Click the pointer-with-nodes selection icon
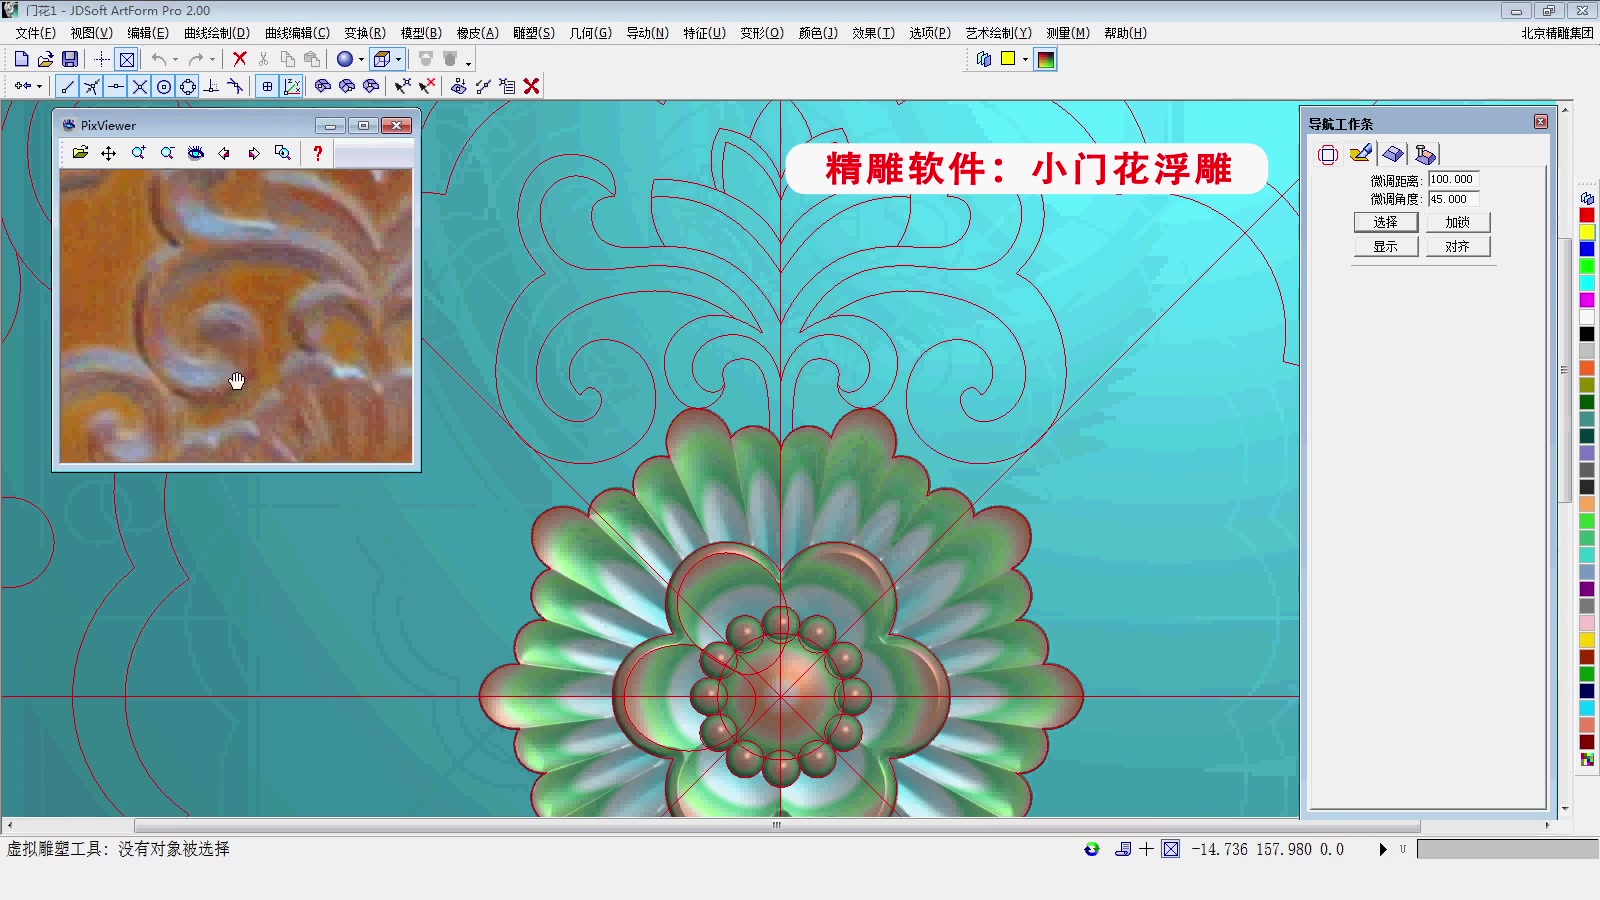Viewport: 1600px width, 900px height. coord(402,86)
